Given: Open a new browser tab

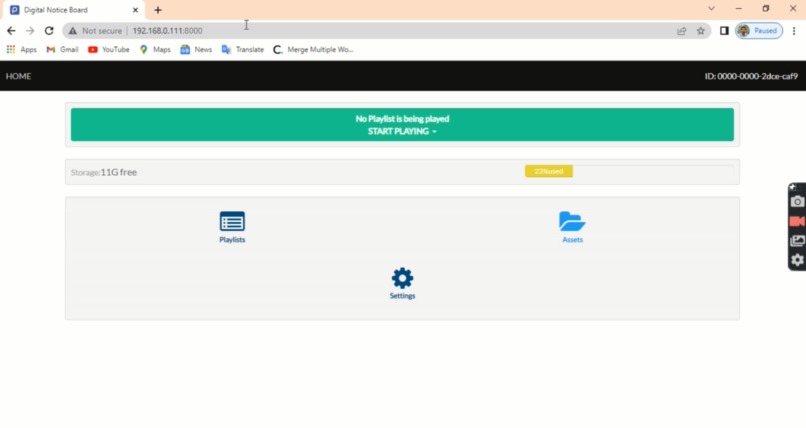Looking at the screenshot, I should point(158,10).
